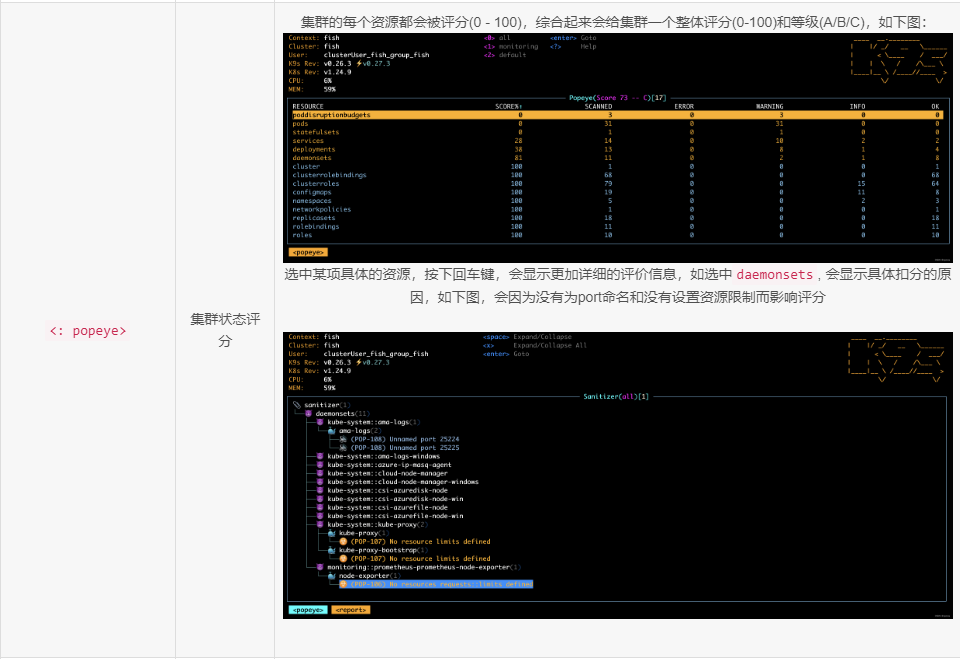Click the container icon beside oma-logs(2)

[x=332, y=431]
